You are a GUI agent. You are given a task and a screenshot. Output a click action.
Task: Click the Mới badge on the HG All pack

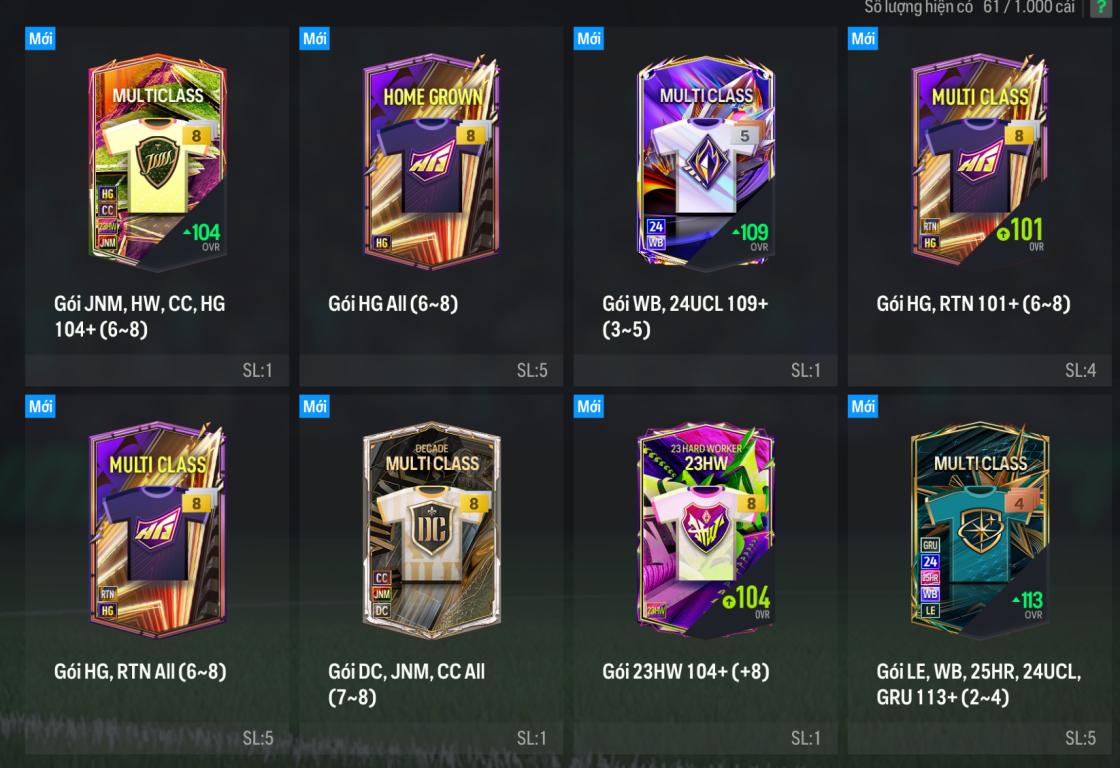(x=314, y=39)
